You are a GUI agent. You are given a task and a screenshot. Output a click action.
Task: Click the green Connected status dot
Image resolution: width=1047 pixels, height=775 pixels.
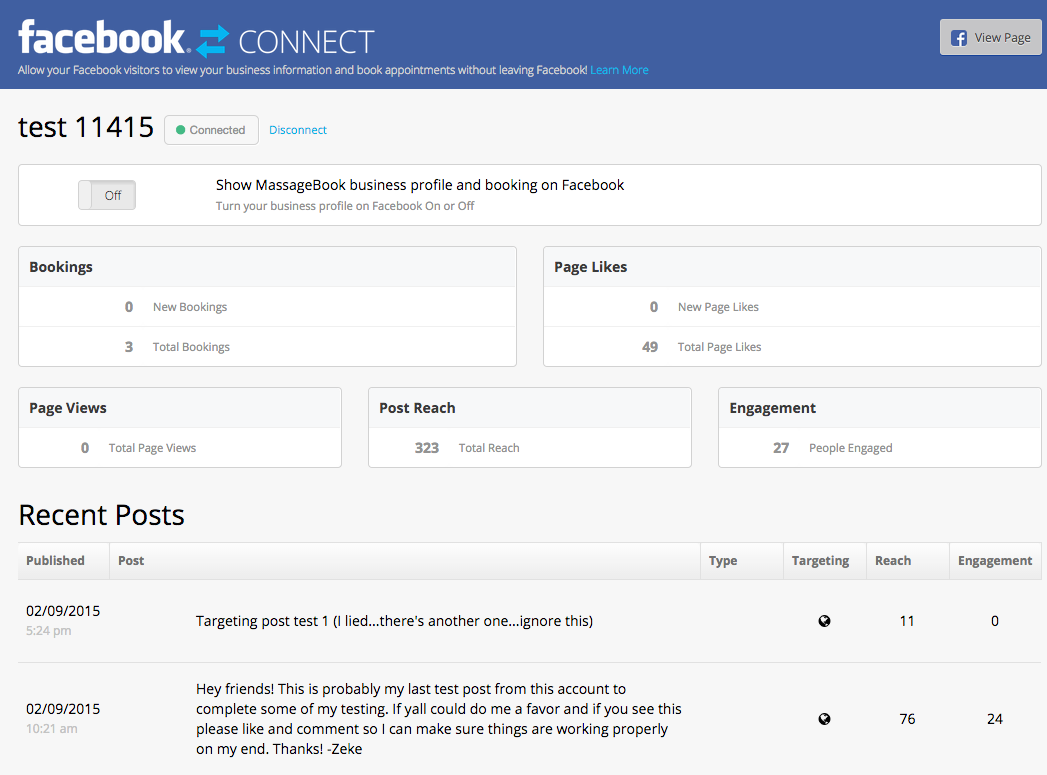180,130
